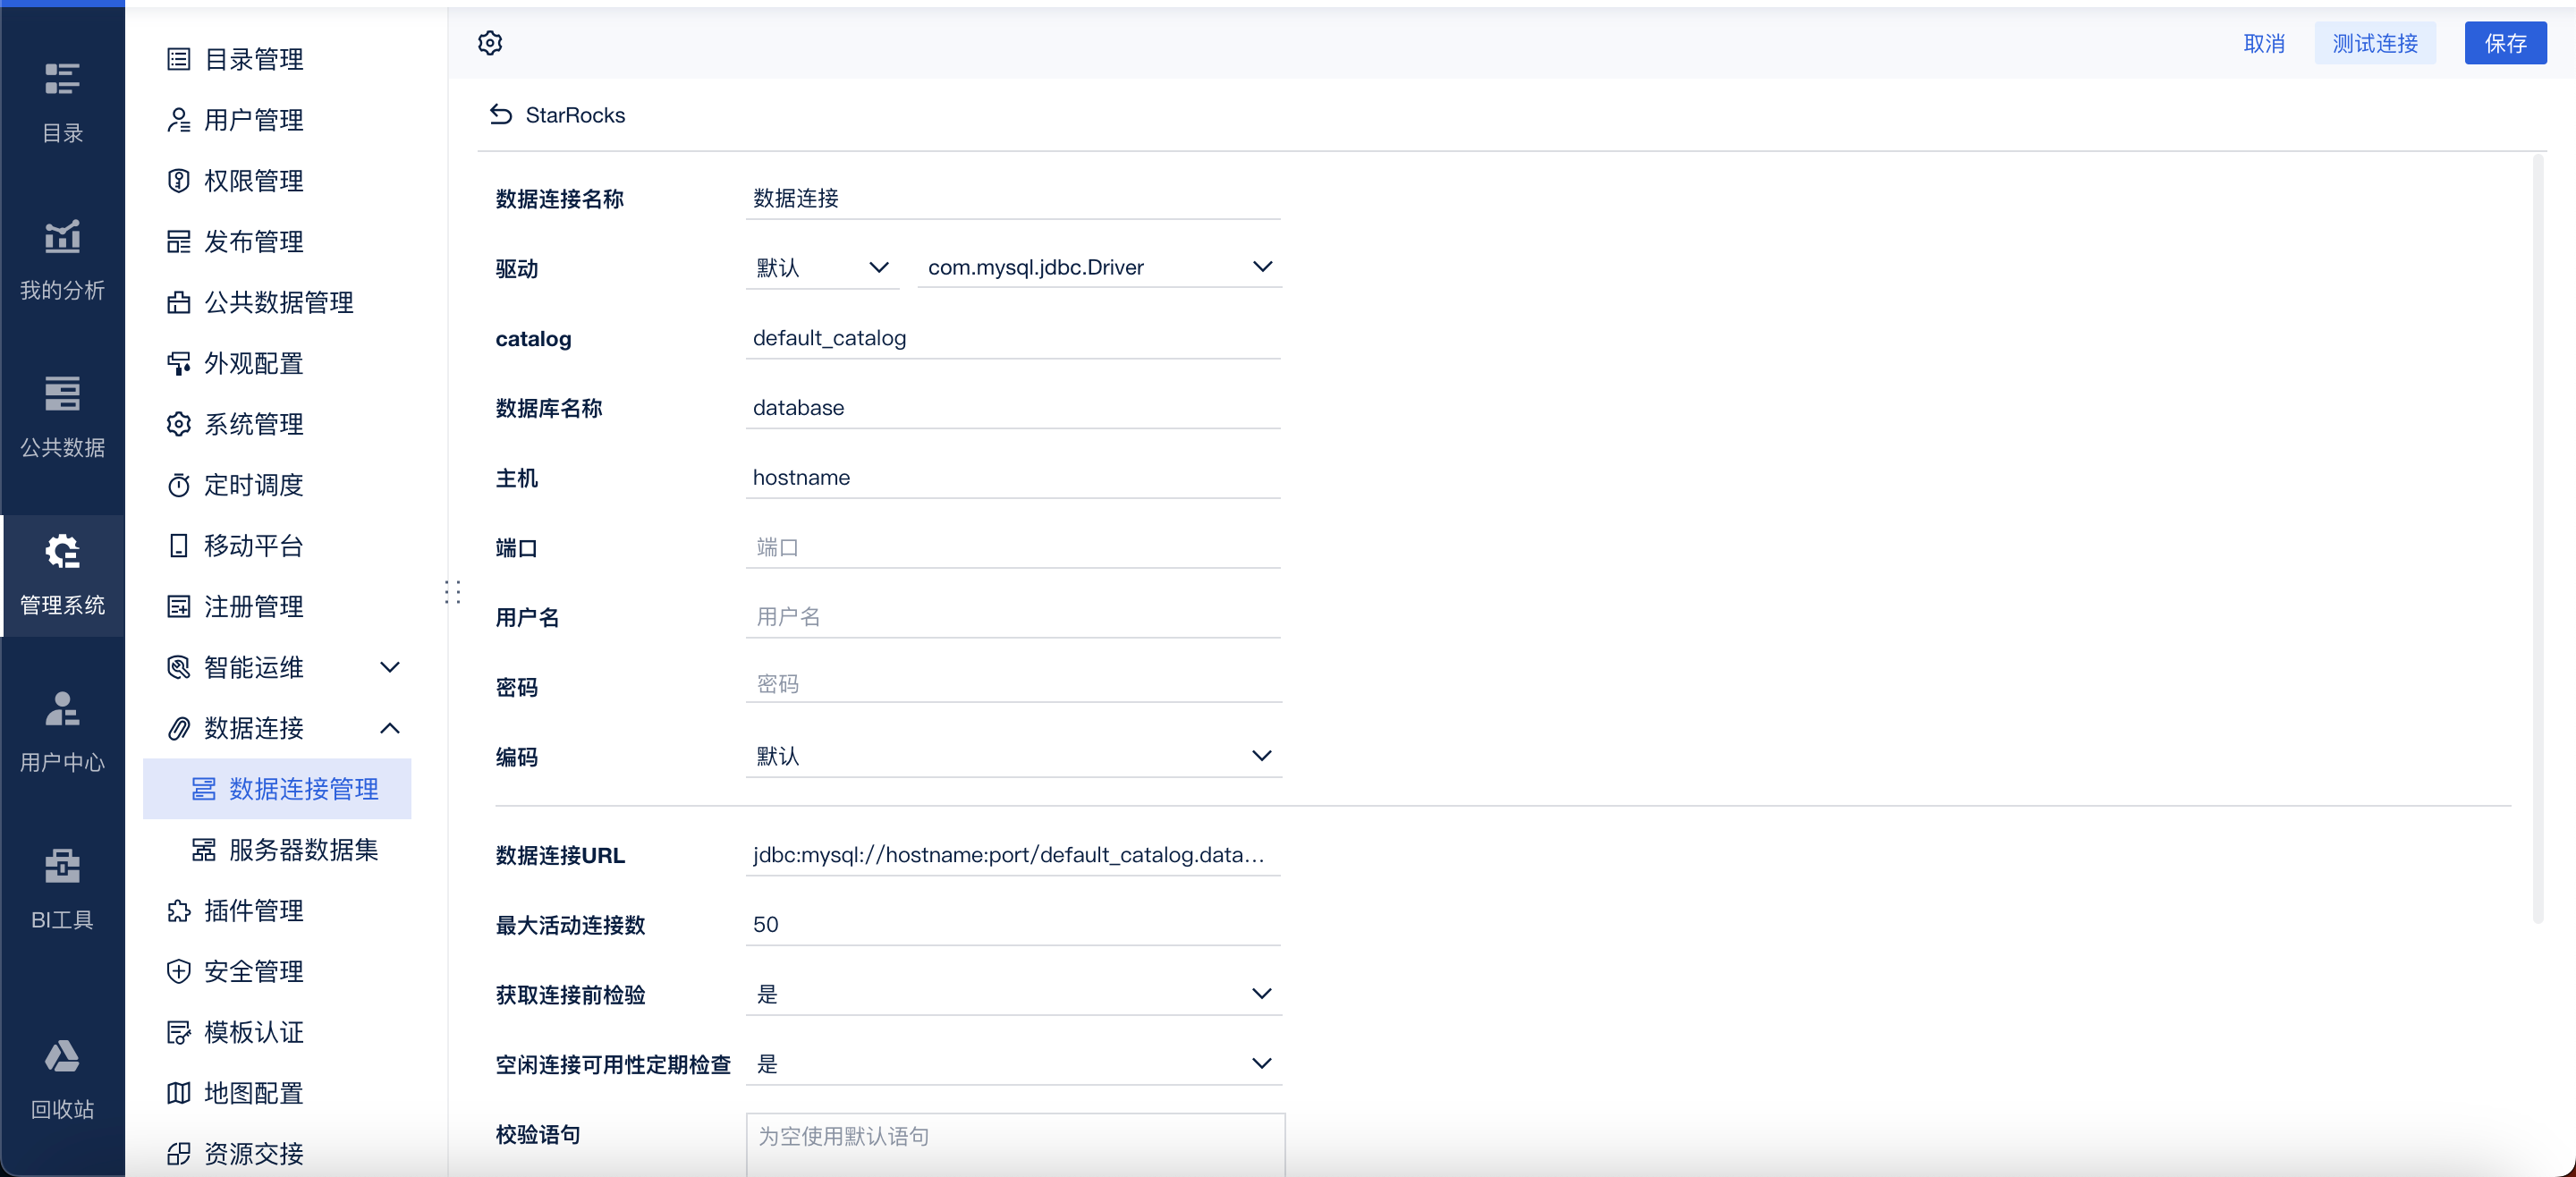
Task: Click the settings gear icon in top bar
Action: [x=490, y=43]
